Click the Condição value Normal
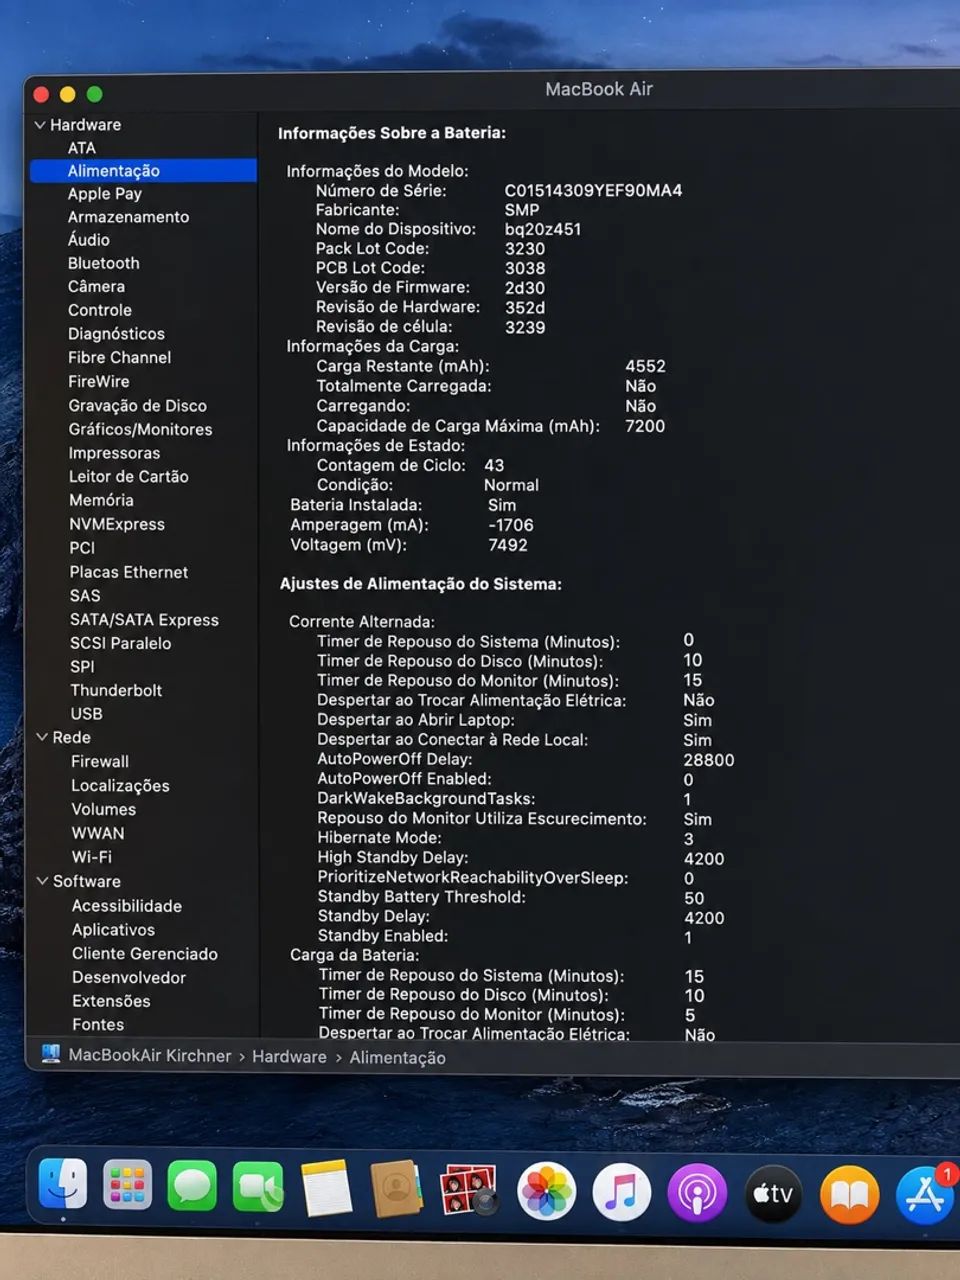The height and width of the screenshot is (1280, 960). pyautogui.click(x=511, y=485)
